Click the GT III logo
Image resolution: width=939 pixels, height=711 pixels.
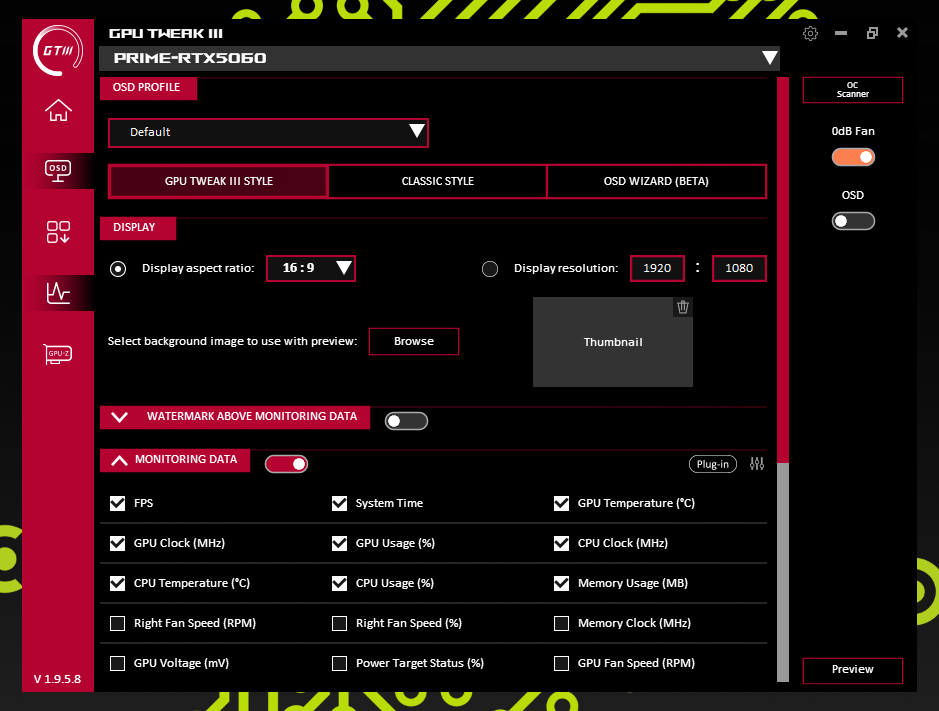point(58,50)
